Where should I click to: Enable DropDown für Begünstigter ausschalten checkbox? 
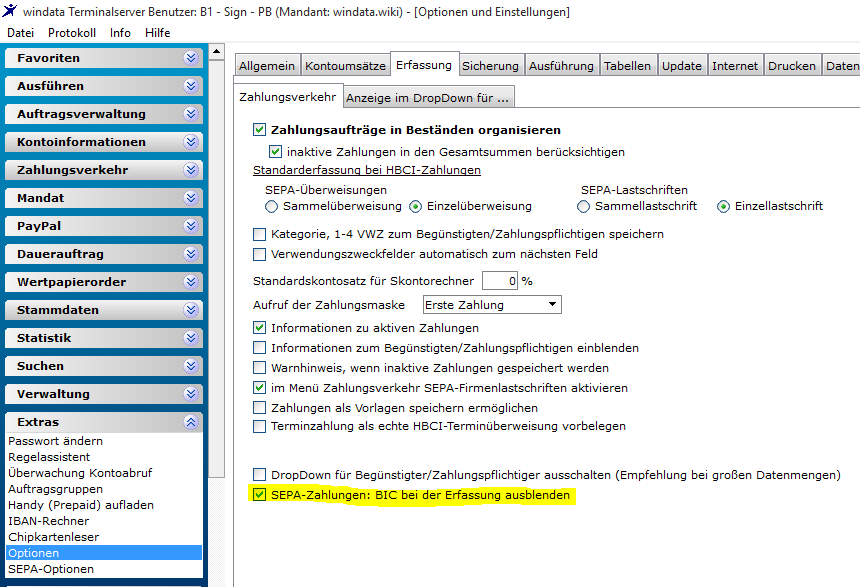tap(259, 475)
